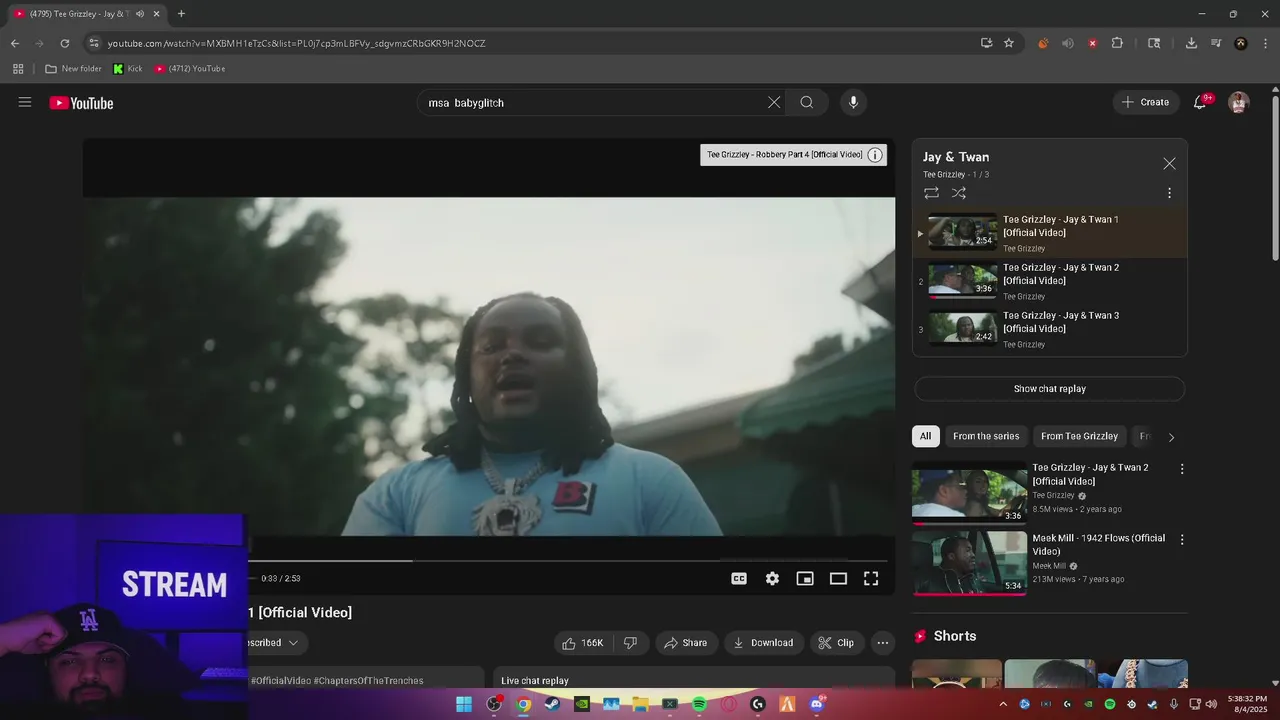Open YouTube notifications bell
The width and height of the screenshot is (1280, 720).
pos(1200,102)
